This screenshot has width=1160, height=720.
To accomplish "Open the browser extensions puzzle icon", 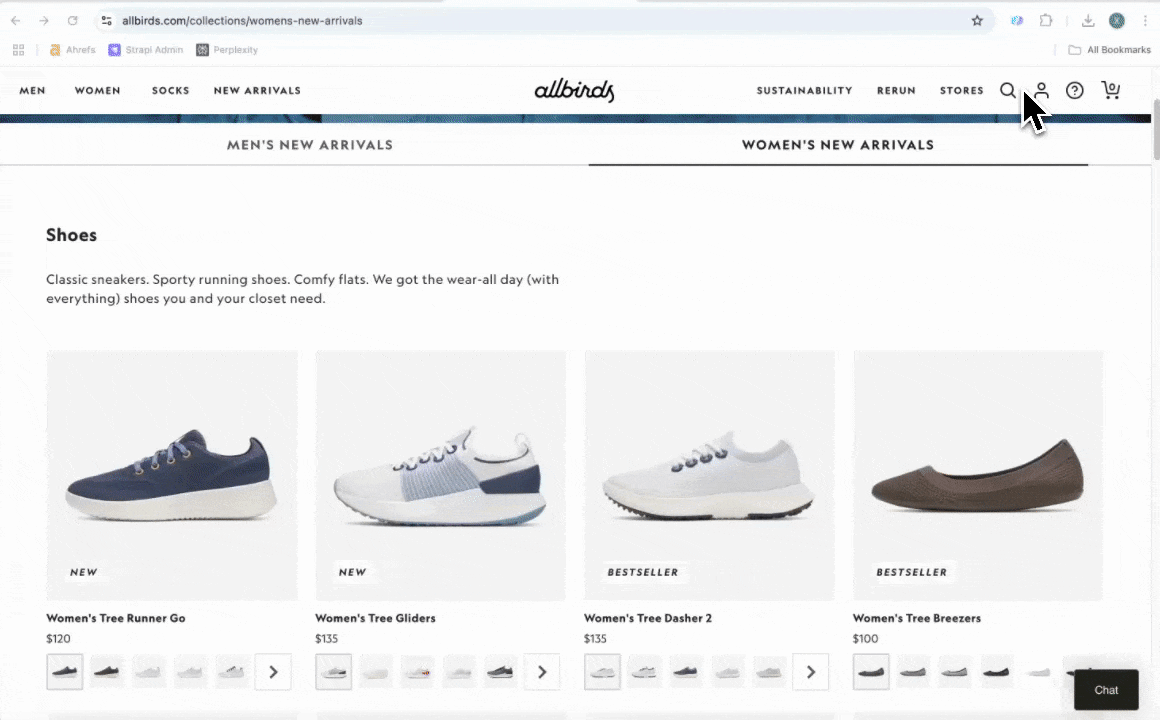I will 1045,21.
